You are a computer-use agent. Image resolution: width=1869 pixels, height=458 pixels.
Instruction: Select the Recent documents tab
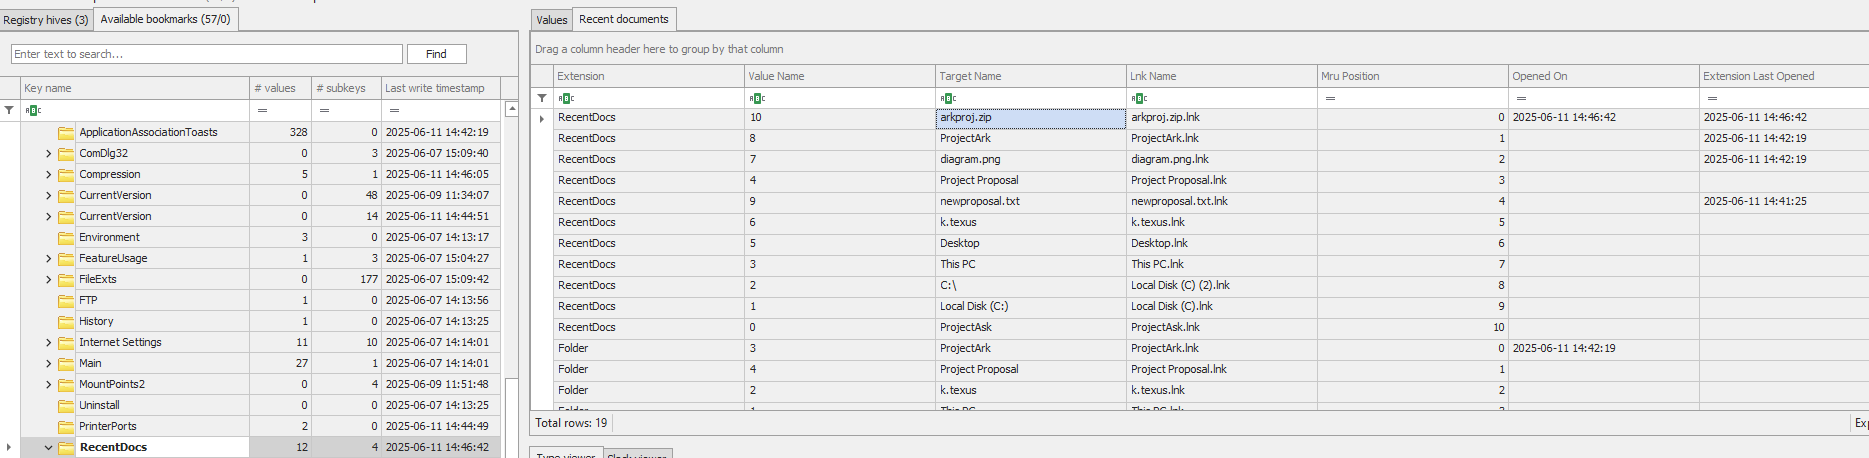tap(624, 19)
